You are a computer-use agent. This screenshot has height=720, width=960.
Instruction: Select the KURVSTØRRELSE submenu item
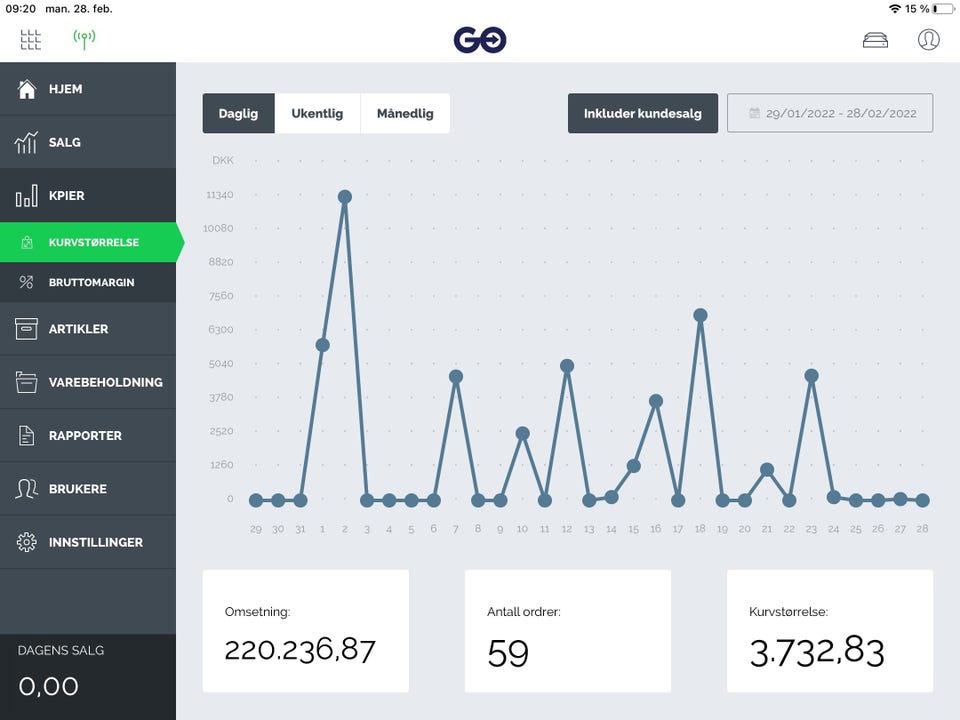tap(88, 242)
